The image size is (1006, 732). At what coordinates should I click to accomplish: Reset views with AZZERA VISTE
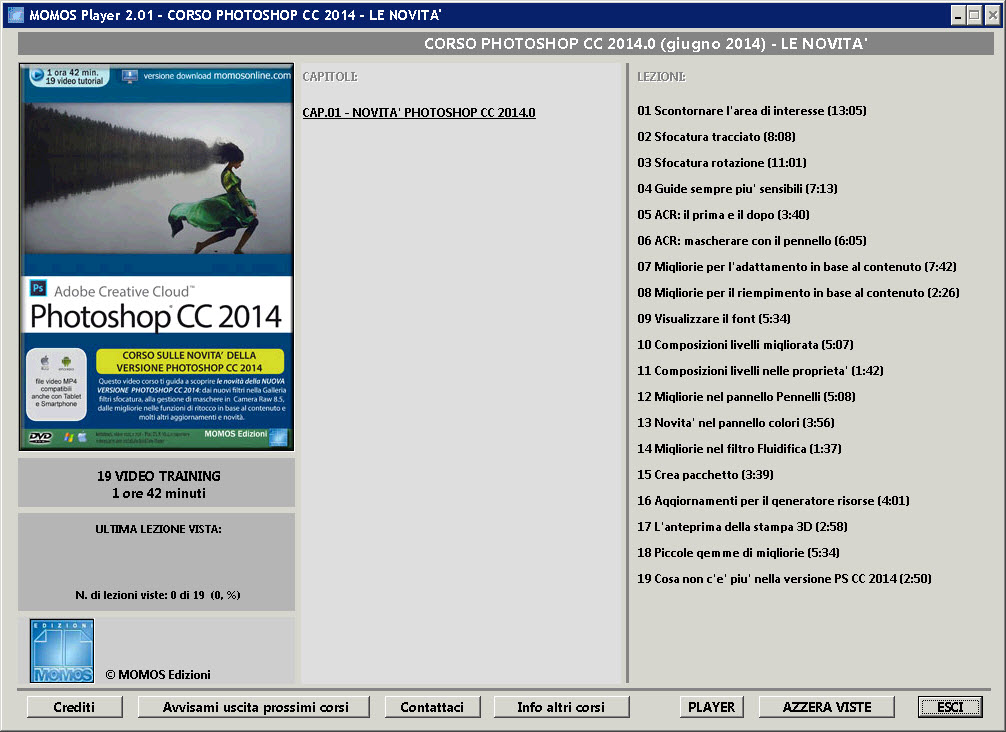[x=827, y=707]
